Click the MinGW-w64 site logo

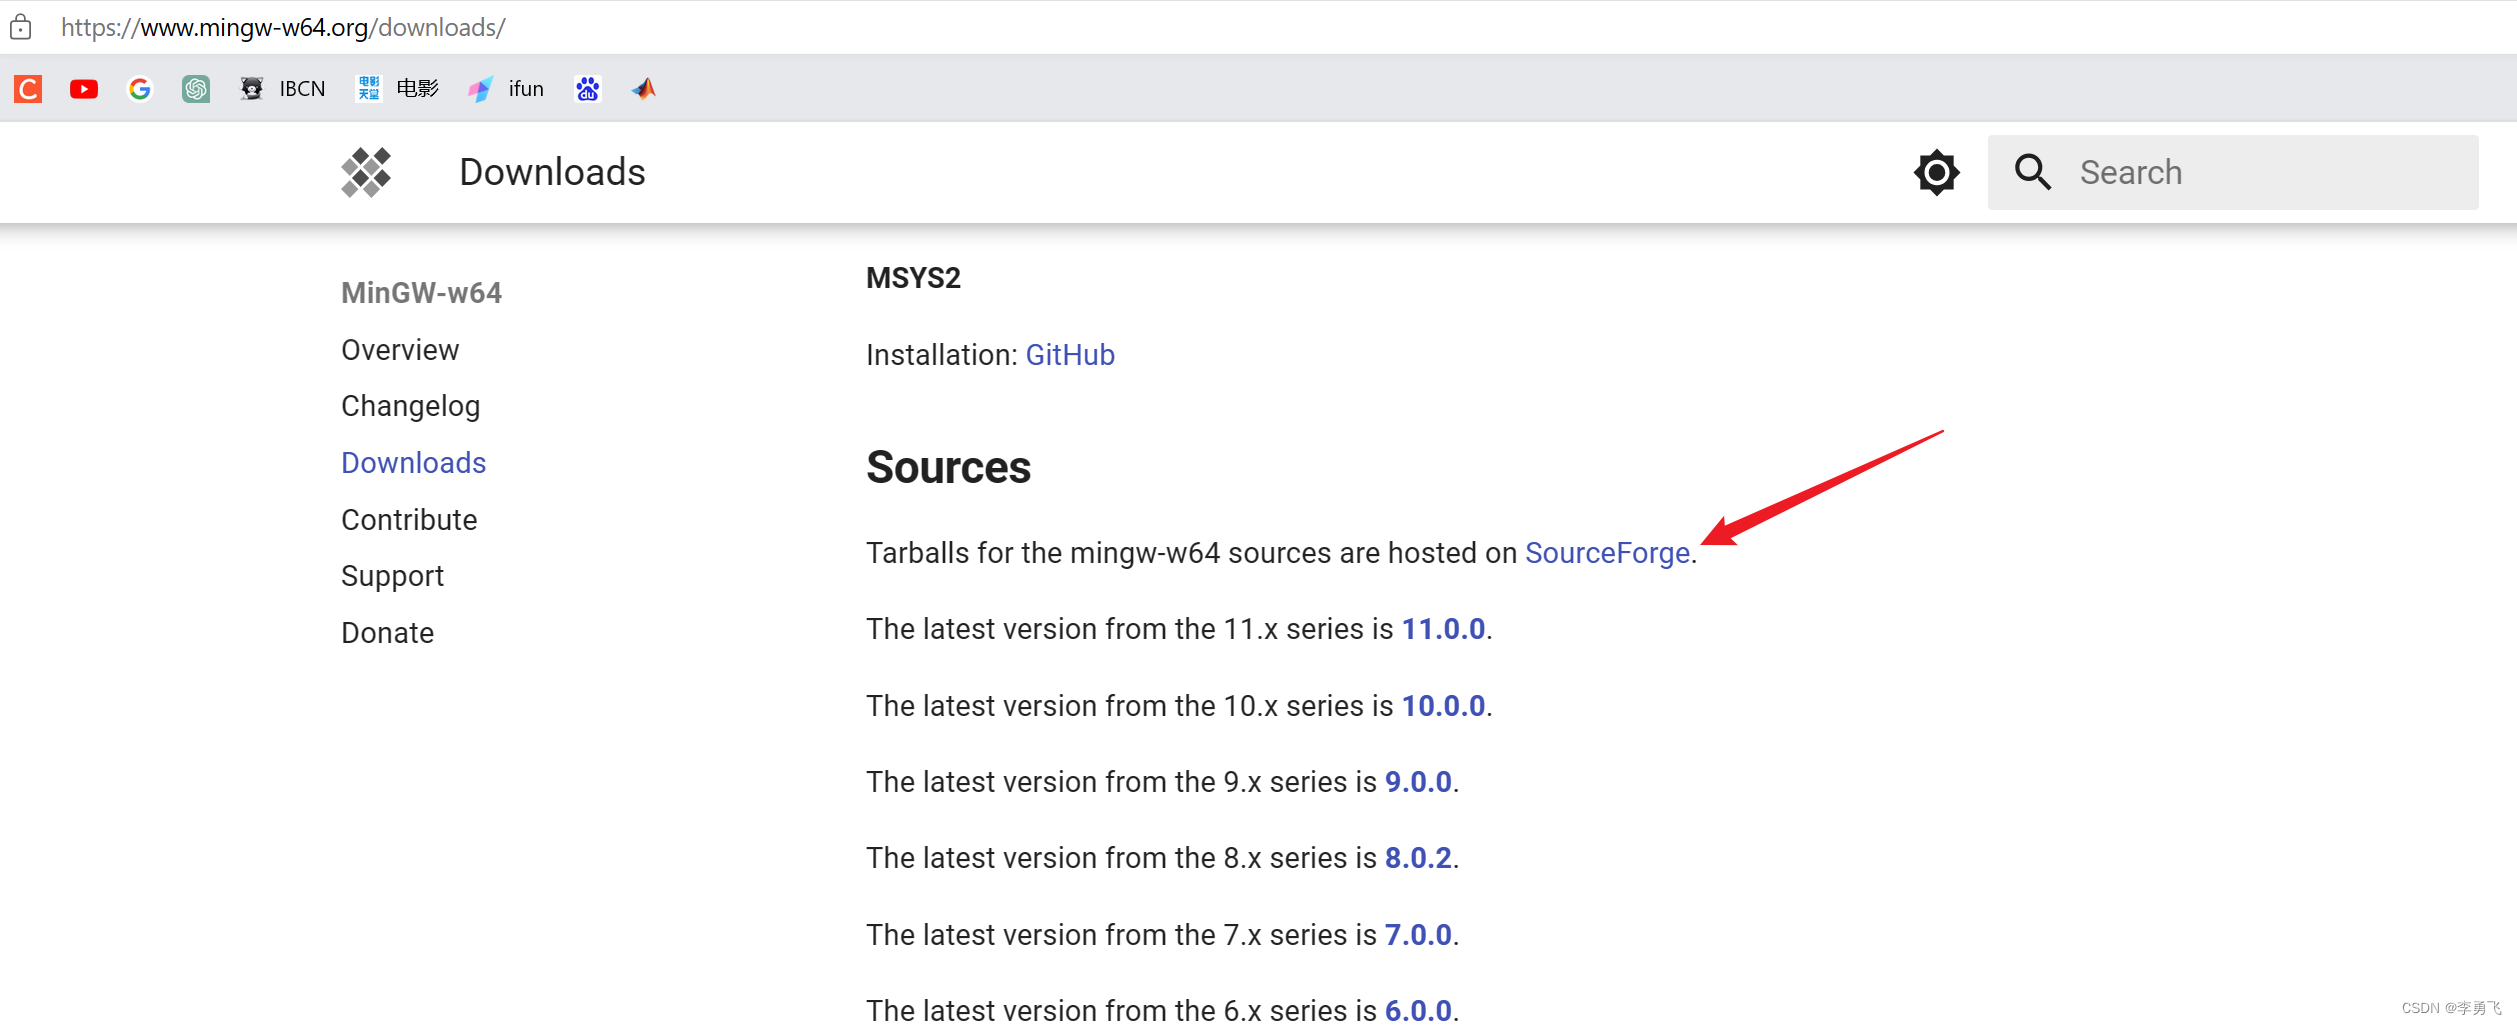pos(366,172)
